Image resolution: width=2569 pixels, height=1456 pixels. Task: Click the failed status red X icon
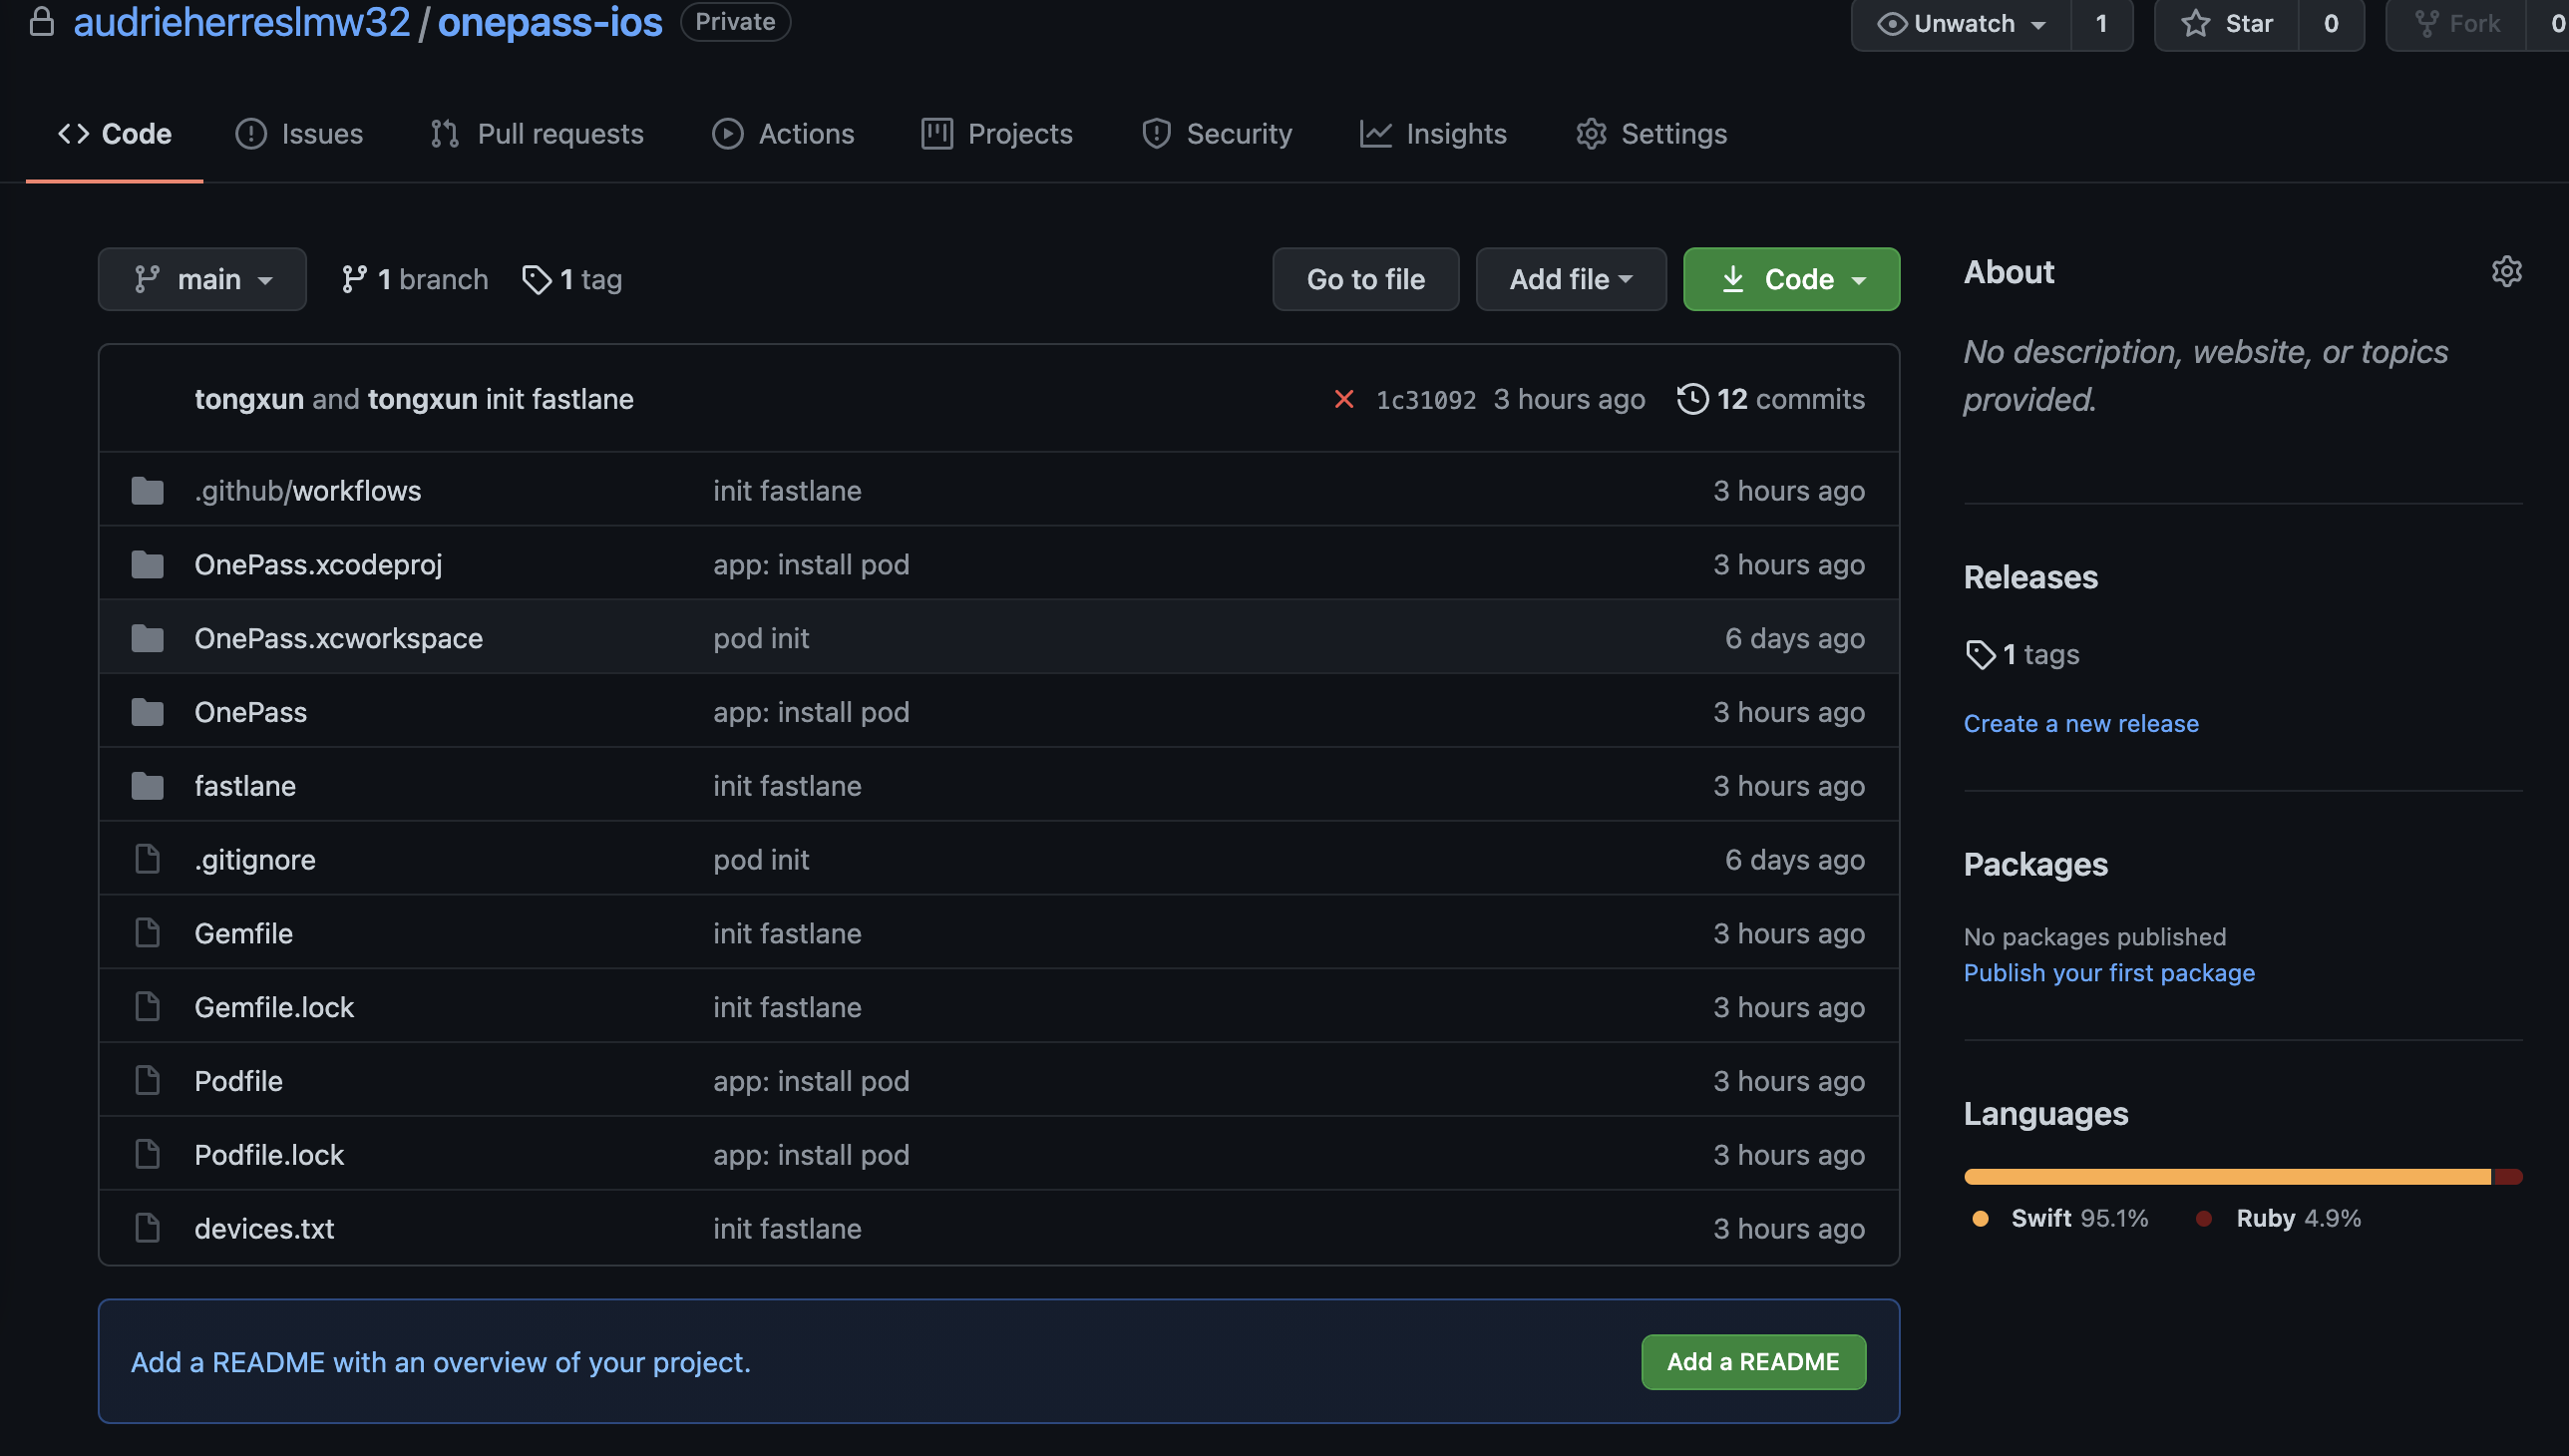[1344, 399]
